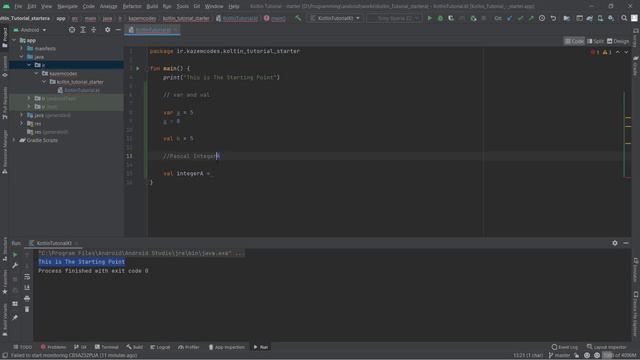Click the pin tab icon in Run panel
The image size is (640, 360).
(x=15, y=318)
